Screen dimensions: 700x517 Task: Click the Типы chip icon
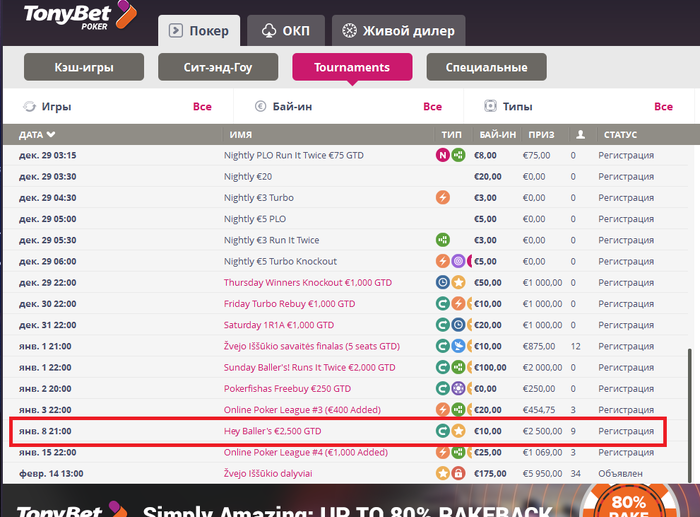click(x=490, y=106)
